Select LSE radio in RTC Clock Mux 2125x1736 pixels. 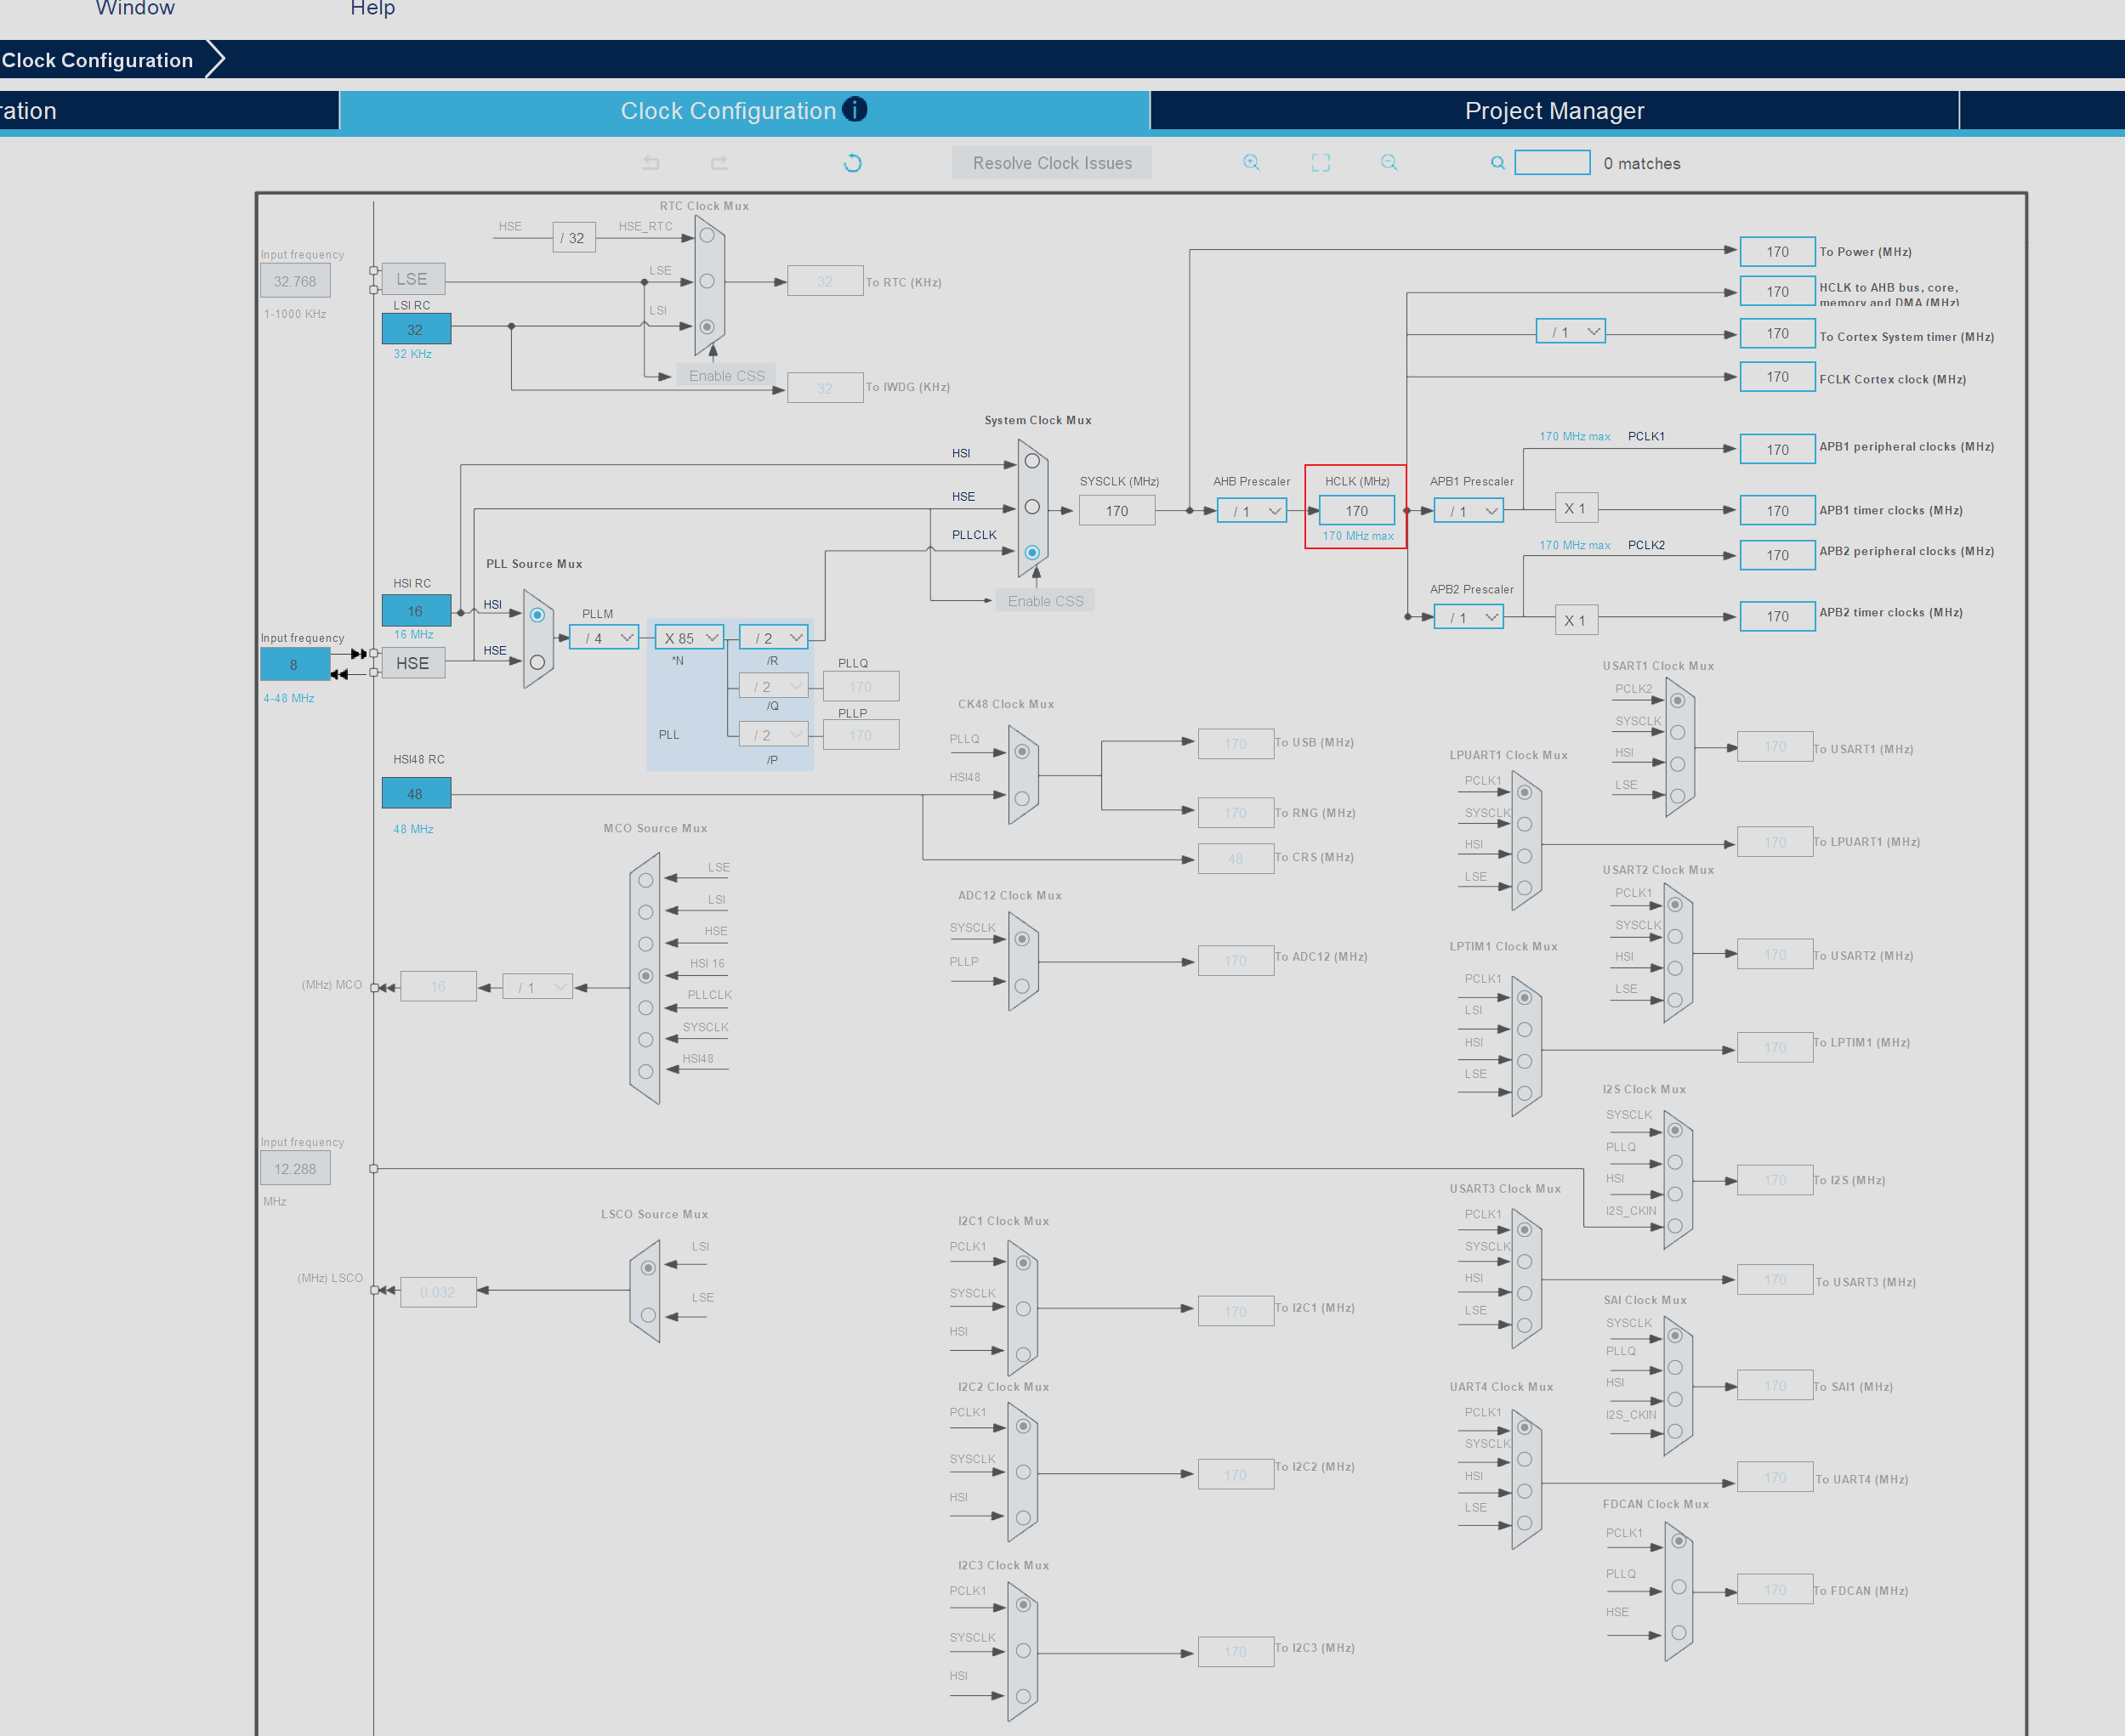707,281
